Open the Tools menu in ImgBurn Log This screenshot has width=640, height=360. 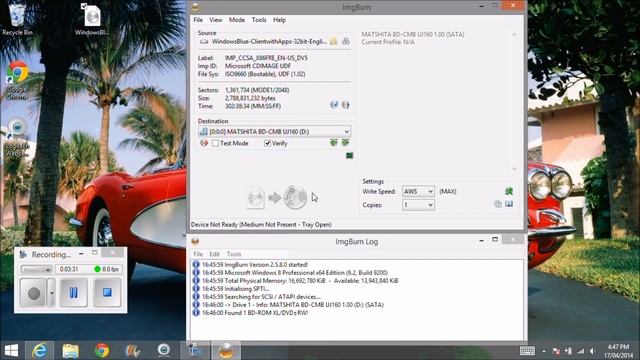click(234, 254)
